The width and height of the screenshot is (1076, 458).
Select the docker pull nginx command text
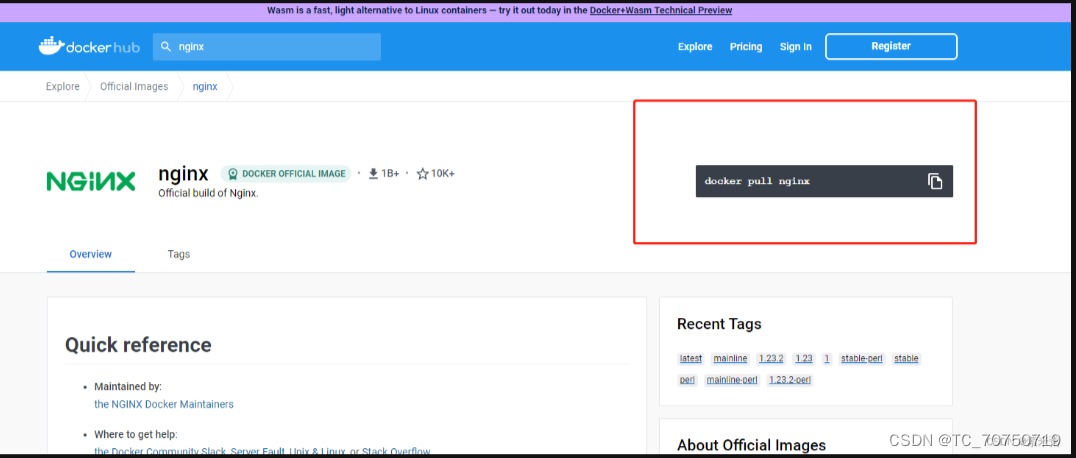(x=757, y=181)
